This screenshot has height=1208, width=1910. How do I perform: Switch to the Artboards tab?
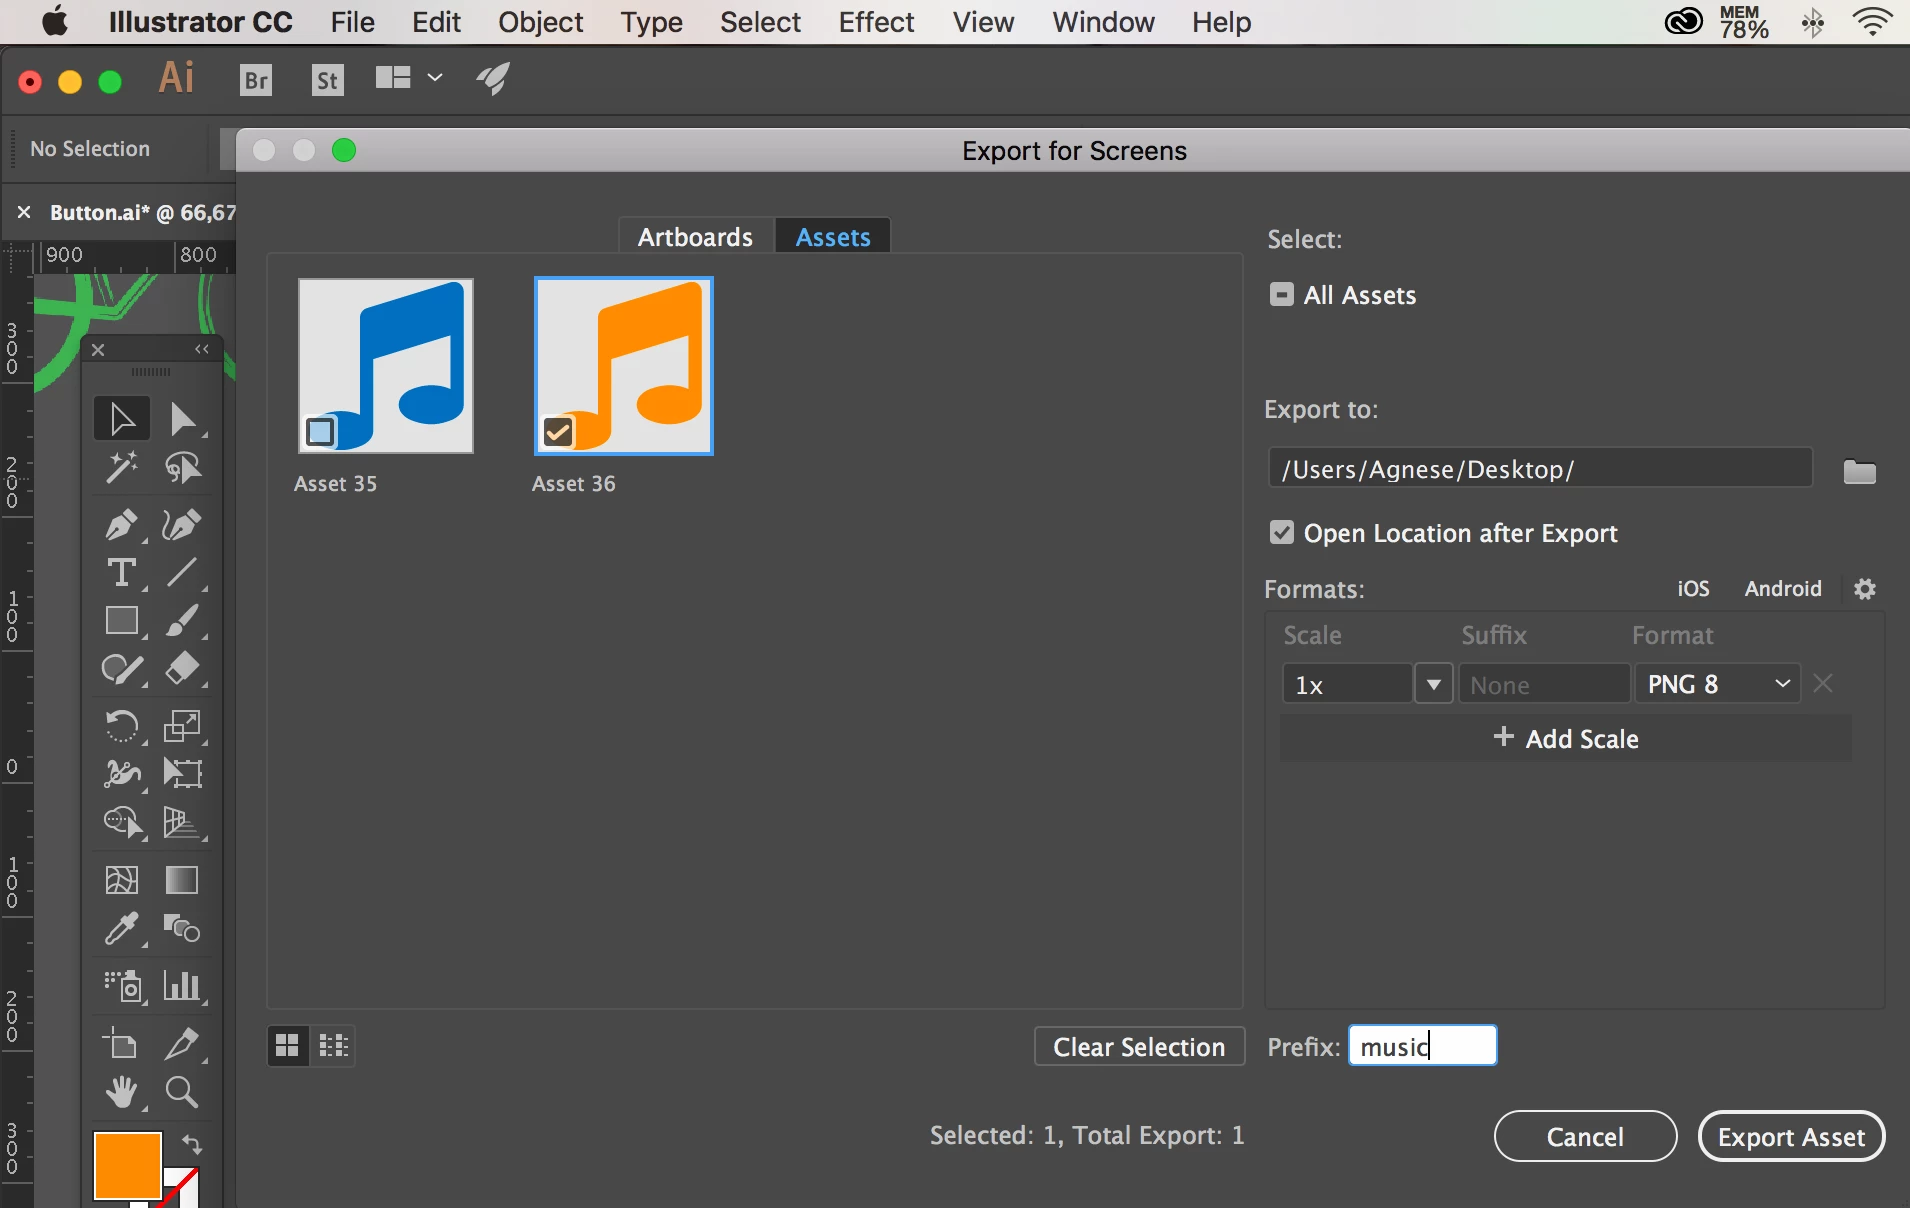click(x=696, y=237)
